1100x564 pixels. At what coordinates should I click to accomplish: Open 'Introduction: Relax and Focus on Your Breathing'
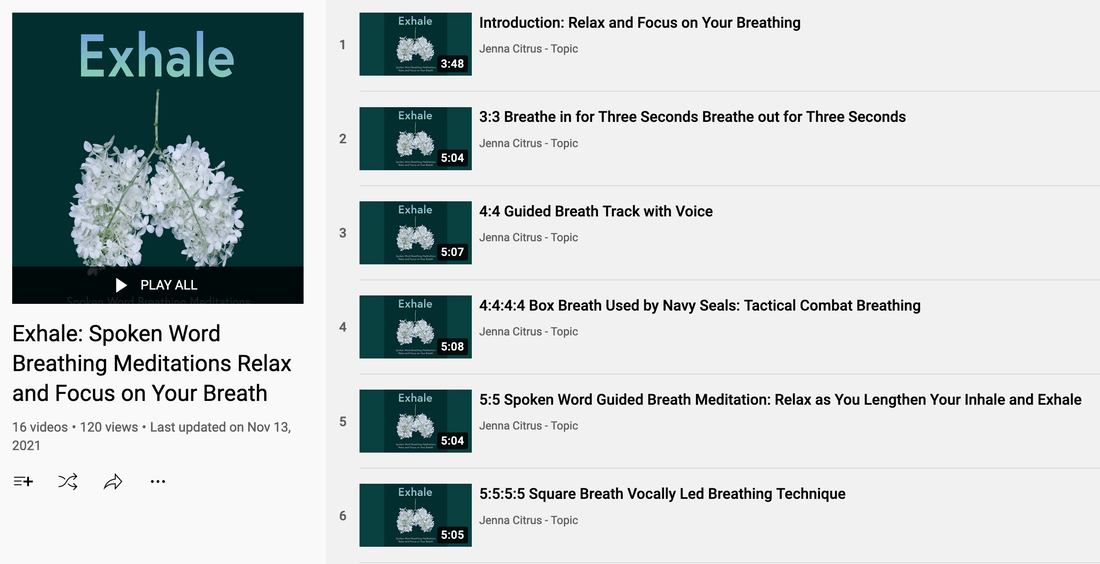click(640, 22)
